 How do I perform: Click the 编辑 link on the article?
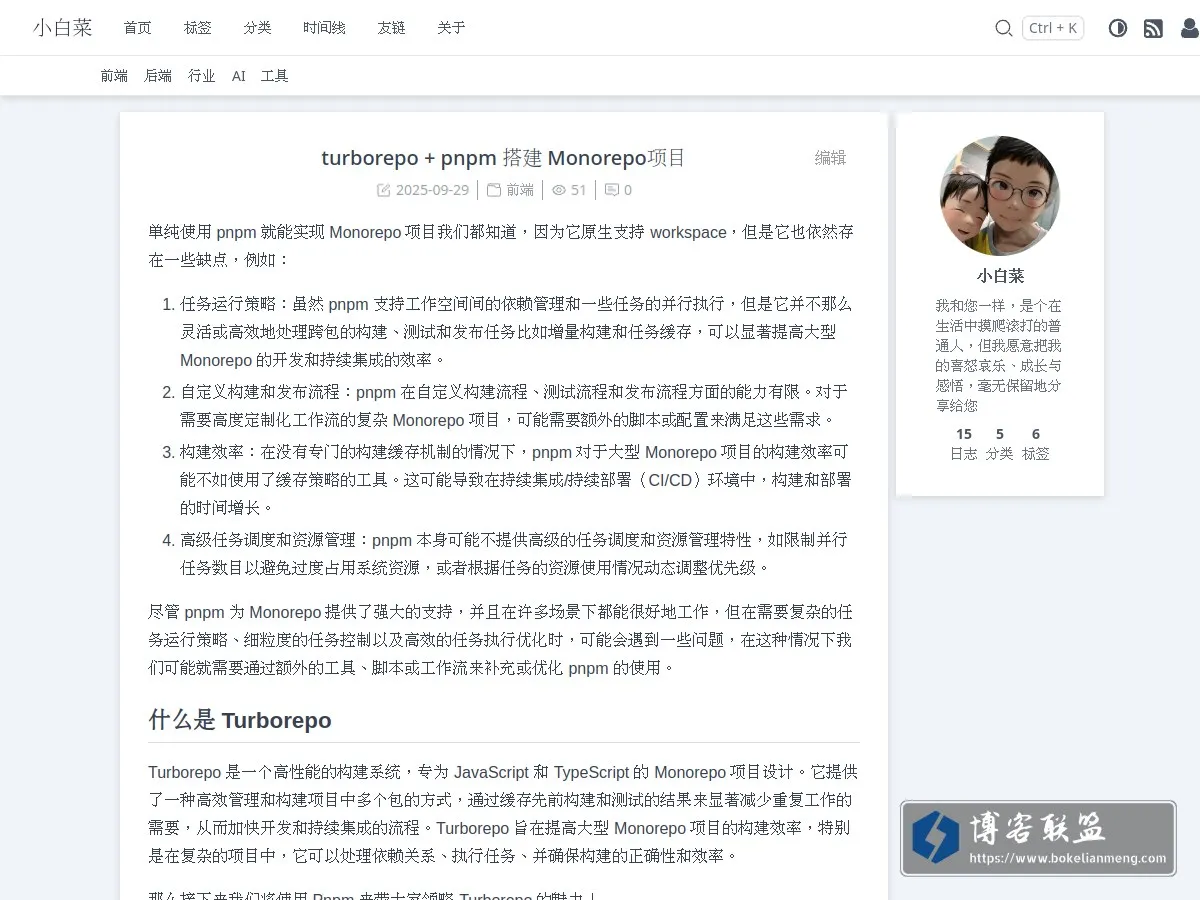click(x=830, y=158)
